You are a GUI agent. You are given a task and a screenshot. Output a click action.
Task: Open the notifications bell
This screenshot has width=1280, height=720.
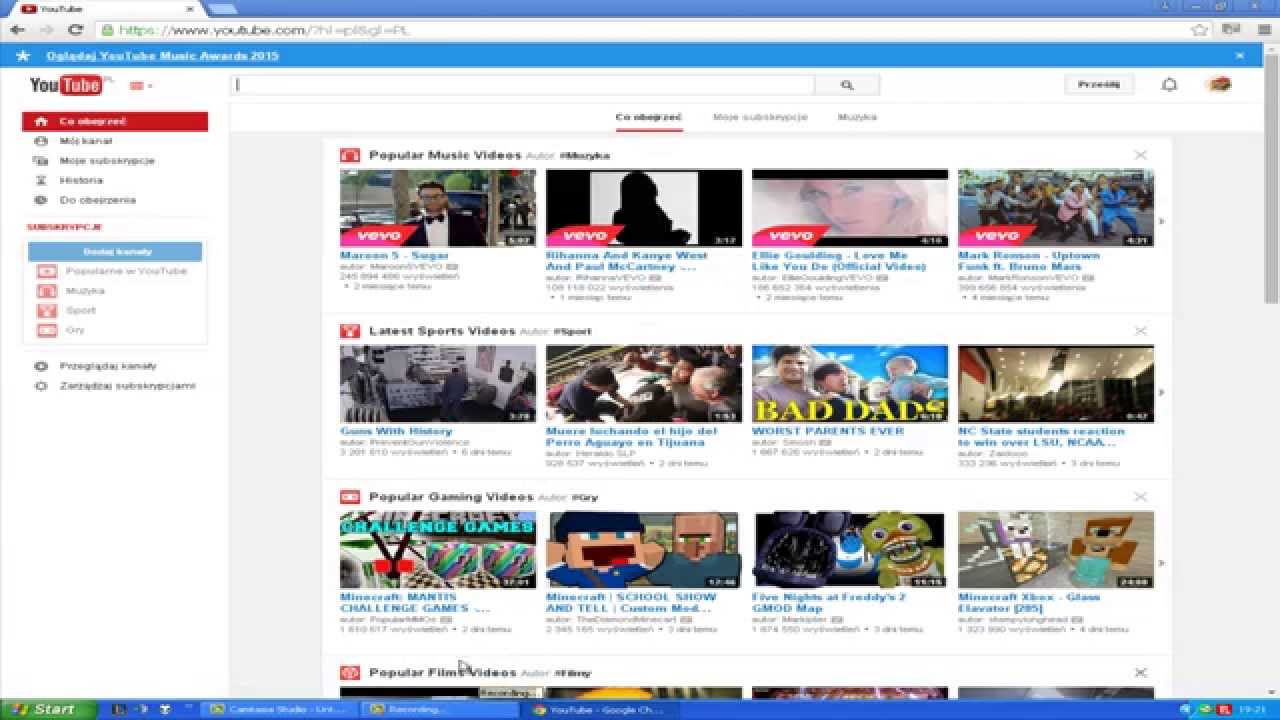1169,85
